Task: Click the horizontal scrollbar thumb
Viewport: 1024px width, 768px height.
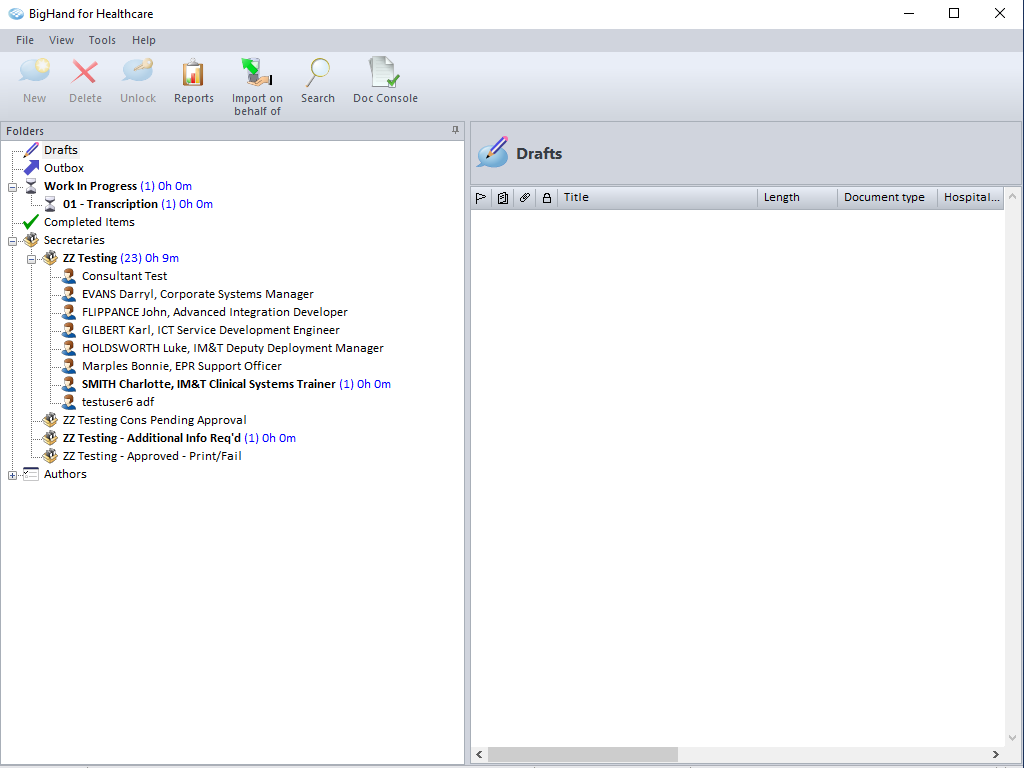Action: coord(583,754)
